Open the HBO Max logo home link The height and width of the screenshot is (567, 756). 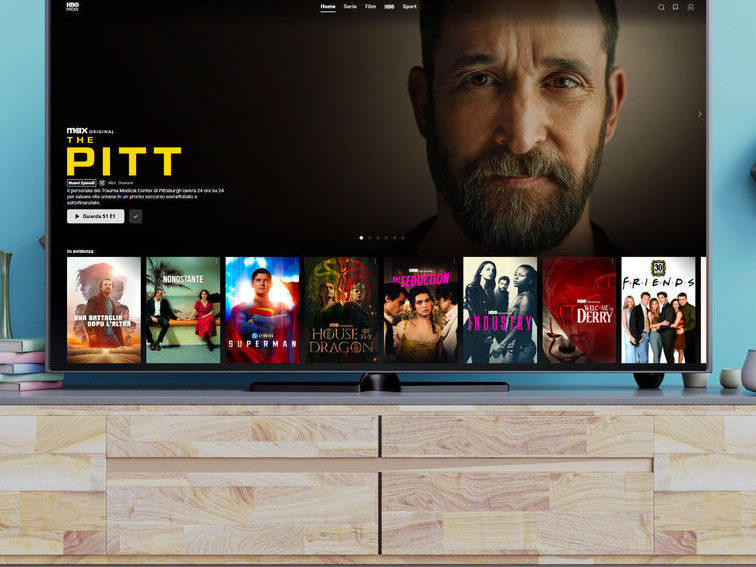pyautogui.click(x=72, y=6)
